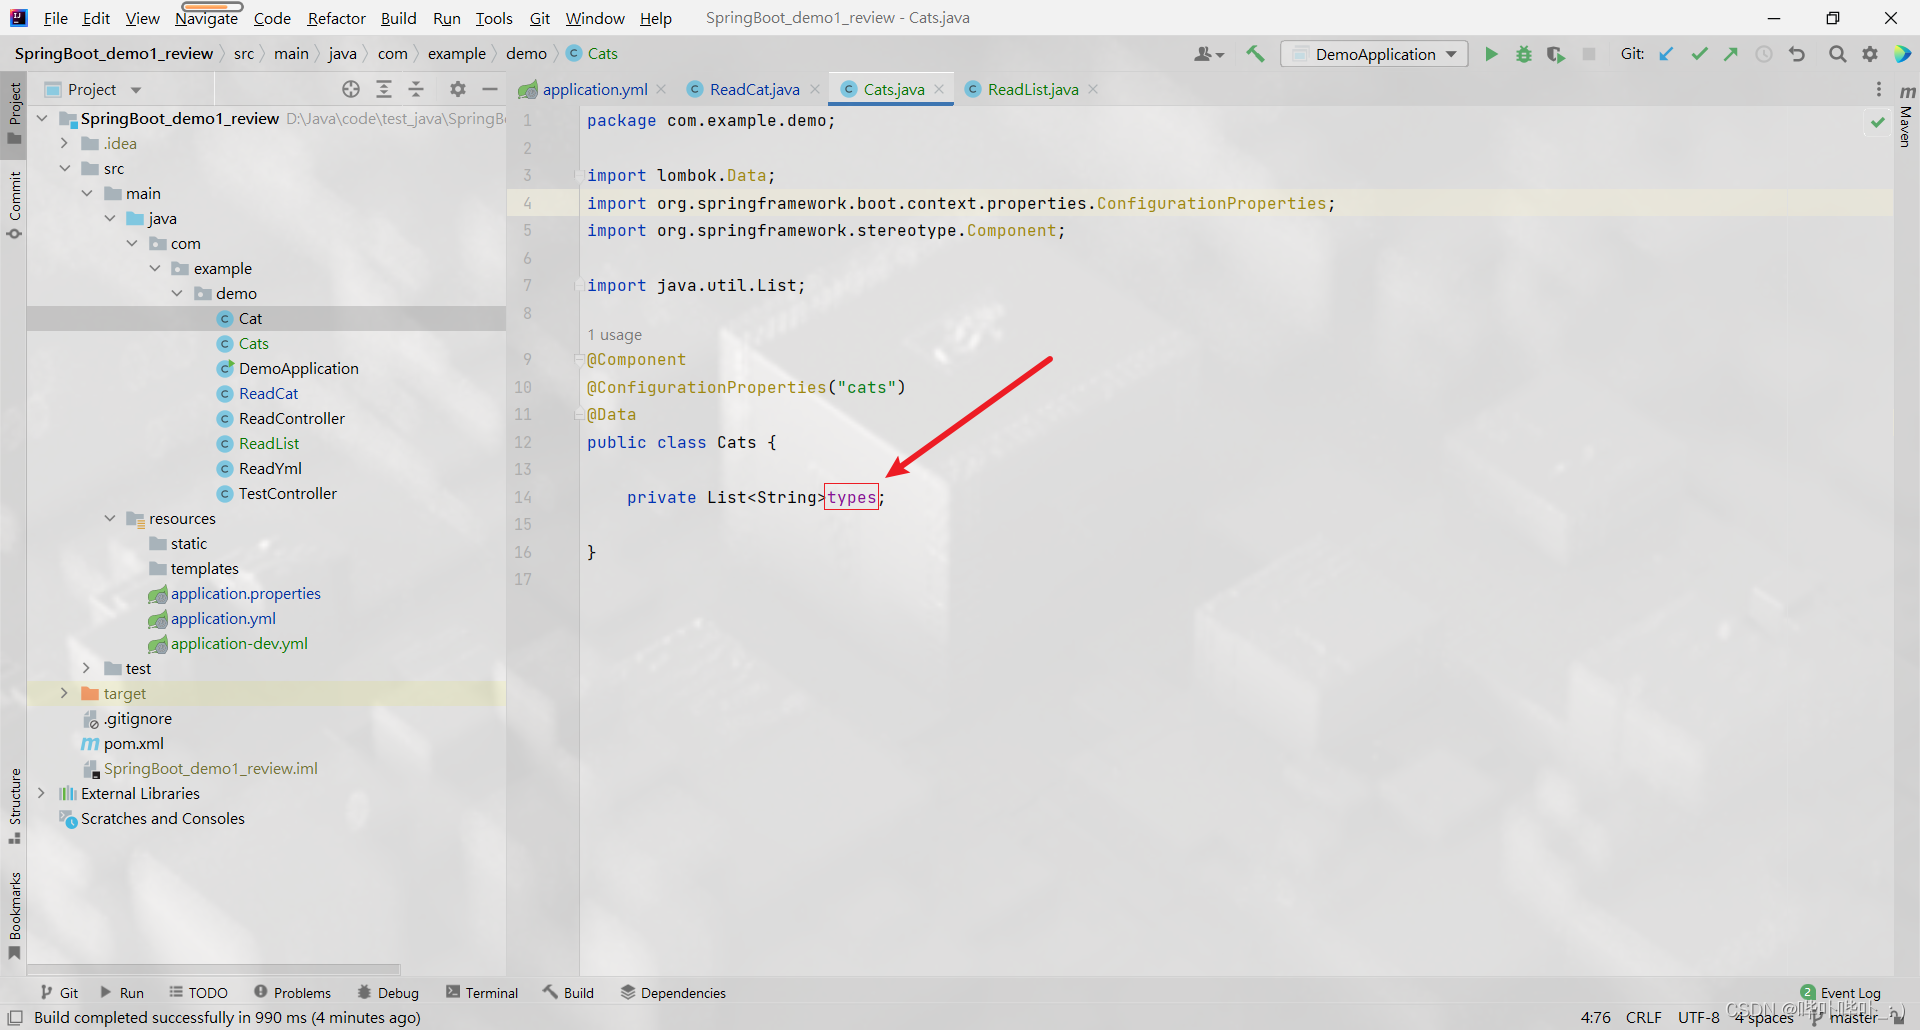Switch to the ReadCat.java tab

click(754, 89)
